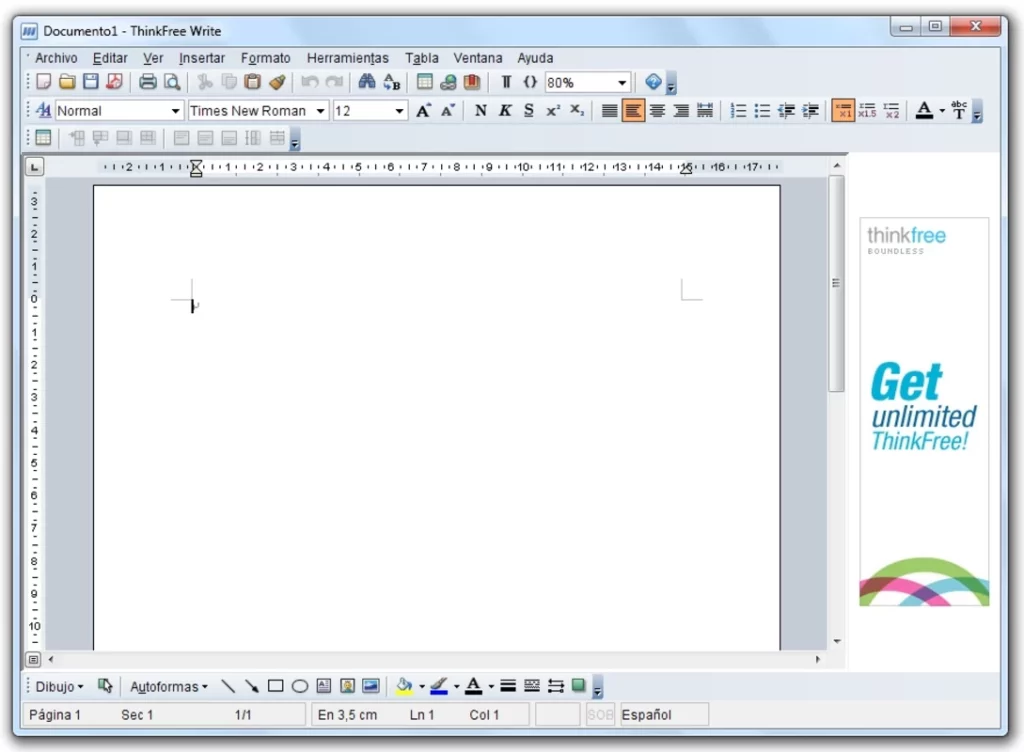Open the Normal style dropdown

click(x=176, y=111)
